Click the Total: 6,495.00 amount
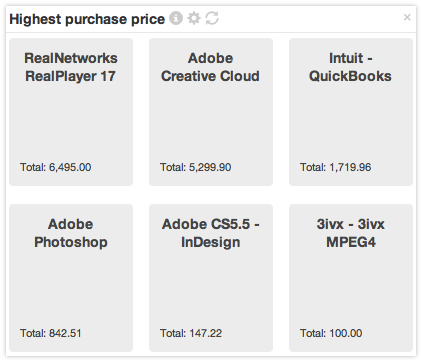Image resolution: width=421 pixels, height=363 pixels. pyautogui.click(x=56, y=167)
